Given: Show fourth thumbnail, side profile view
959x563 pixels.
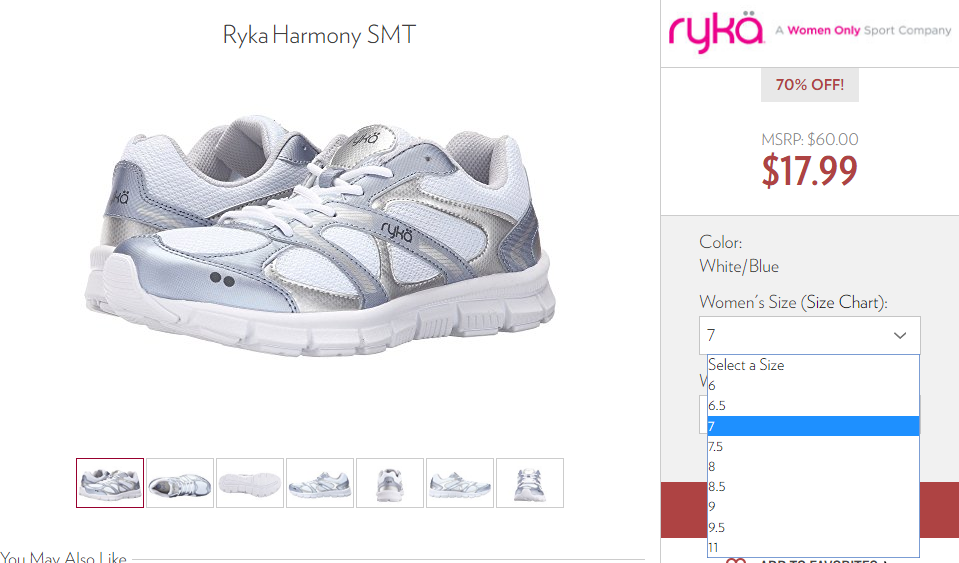Looking at the screenshot, I should click(320, 483).
